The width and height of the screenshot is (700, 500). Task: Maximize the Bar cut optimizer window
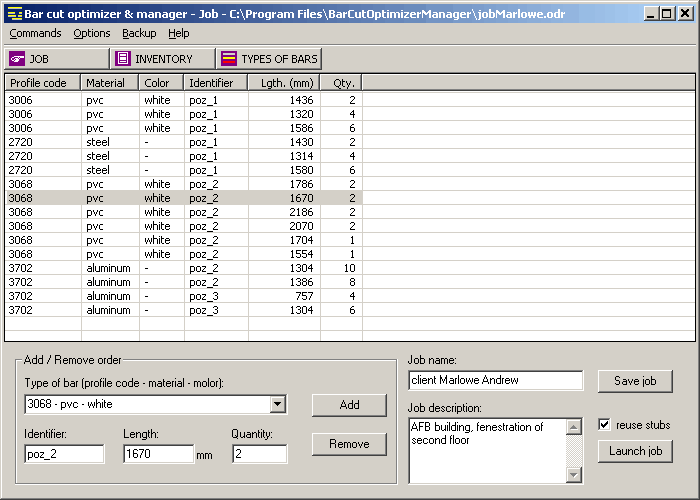point(667,14)
